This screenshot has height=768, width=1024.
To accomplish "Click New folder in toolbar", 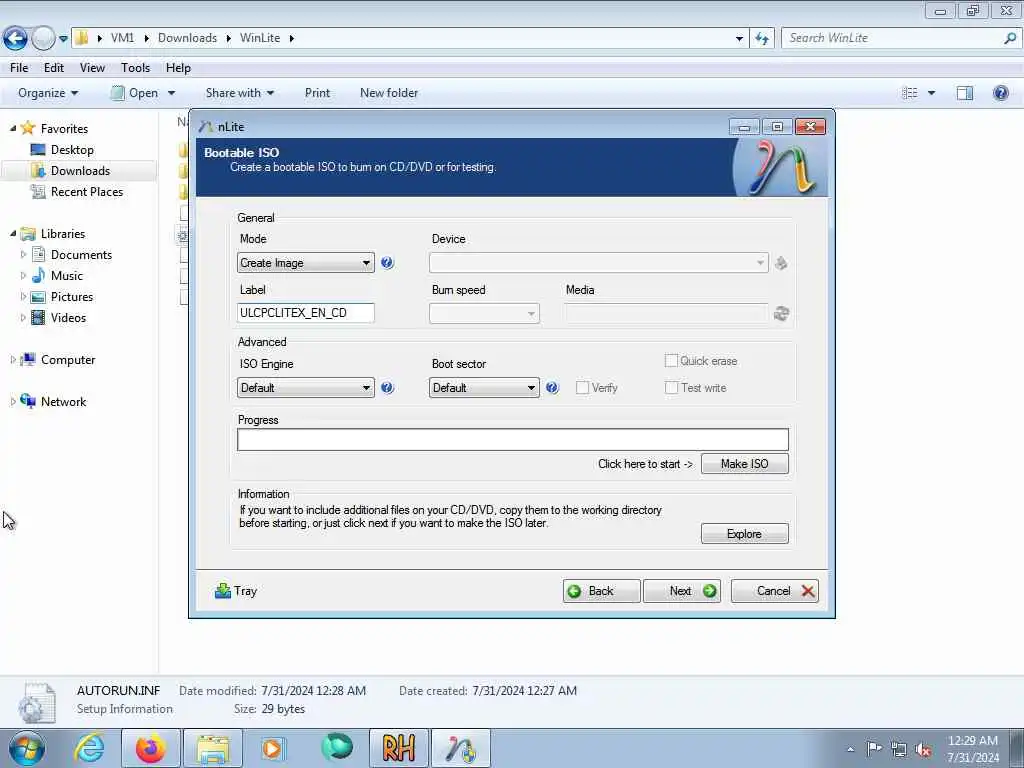I will pyautogui.click(x=389, y=93).
